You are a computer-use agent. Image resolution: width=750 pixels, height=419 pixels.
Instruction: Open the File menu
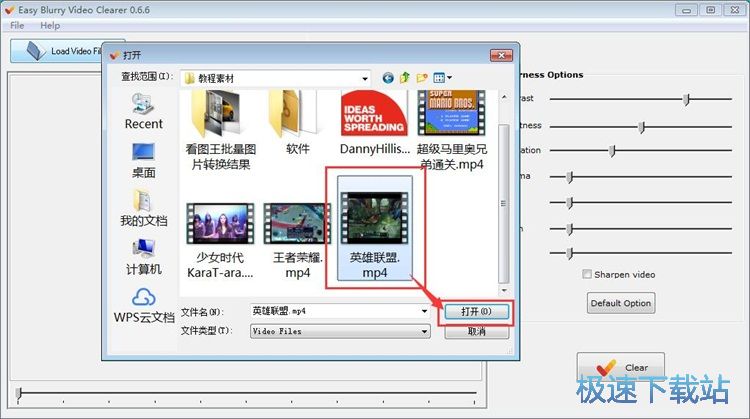click(x=17, y=25)
